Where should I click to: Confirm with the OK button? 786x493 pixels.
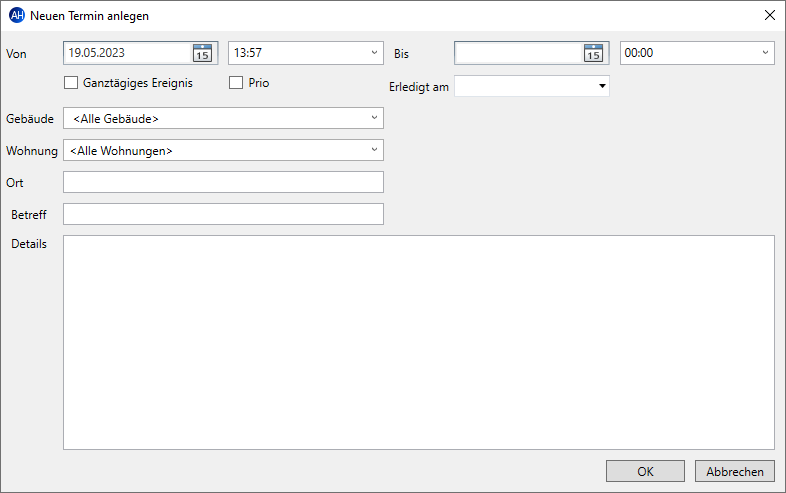[645, 471]
